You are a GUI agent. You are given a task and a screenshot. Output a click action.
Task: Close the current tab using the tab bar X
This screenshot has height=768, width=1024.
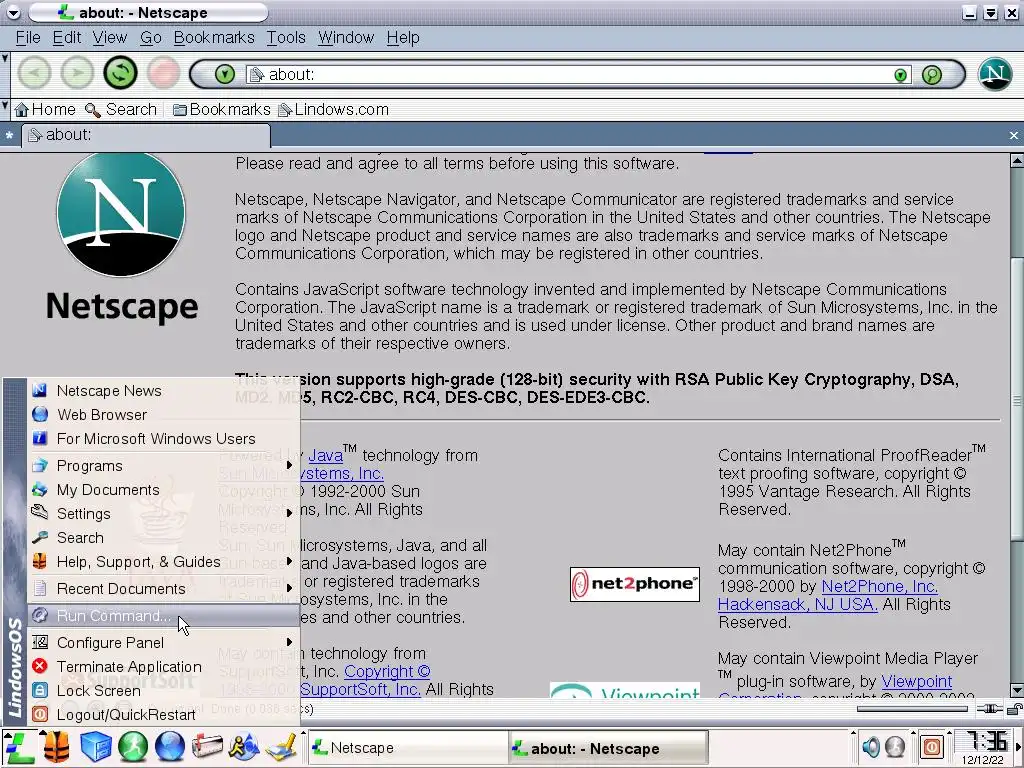point(1014,136)
